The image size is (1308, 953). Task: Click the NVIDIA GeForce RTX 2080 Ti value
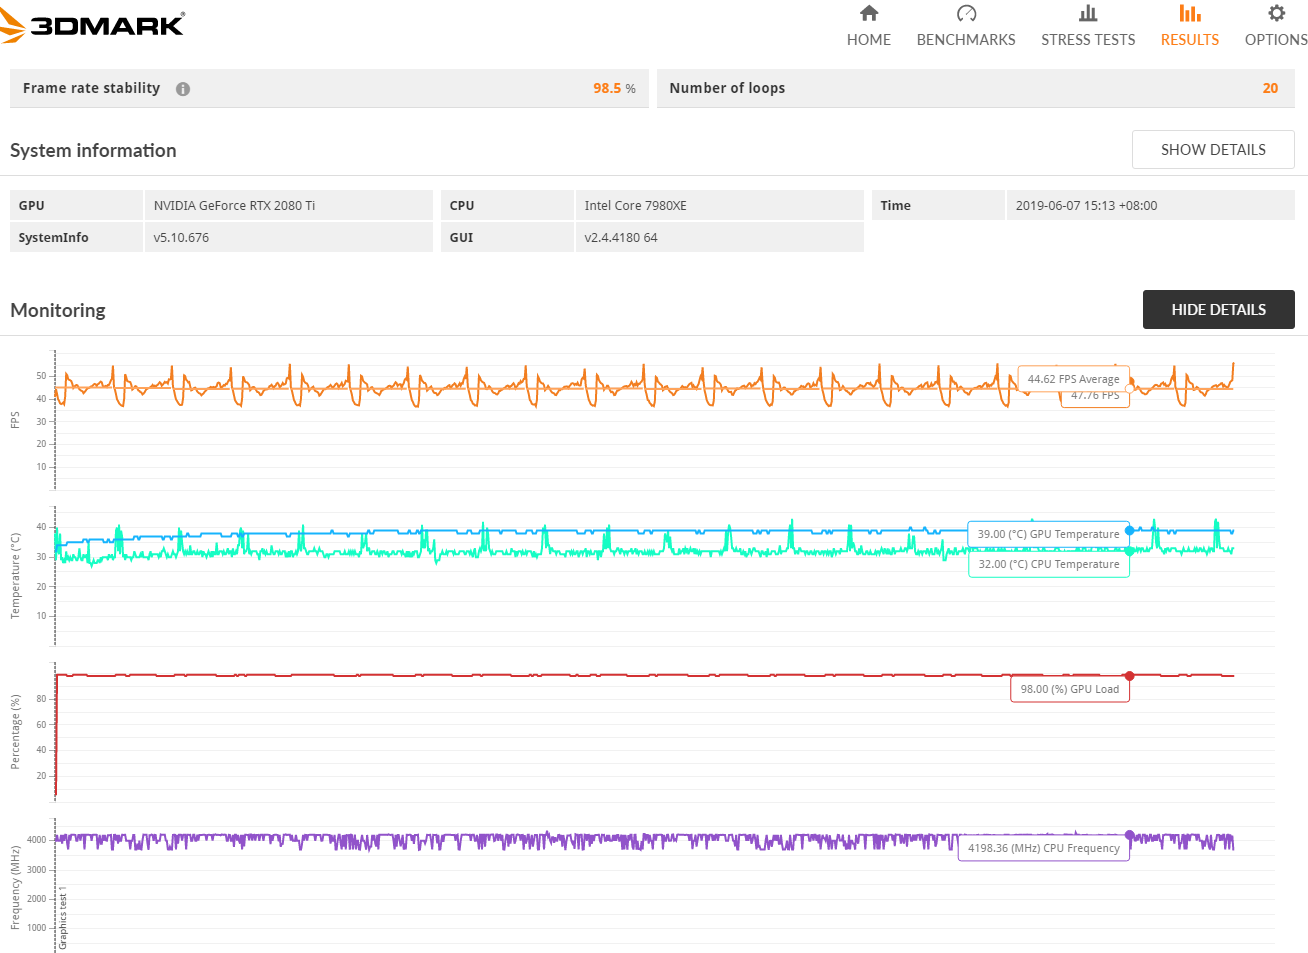pos(234,206)
